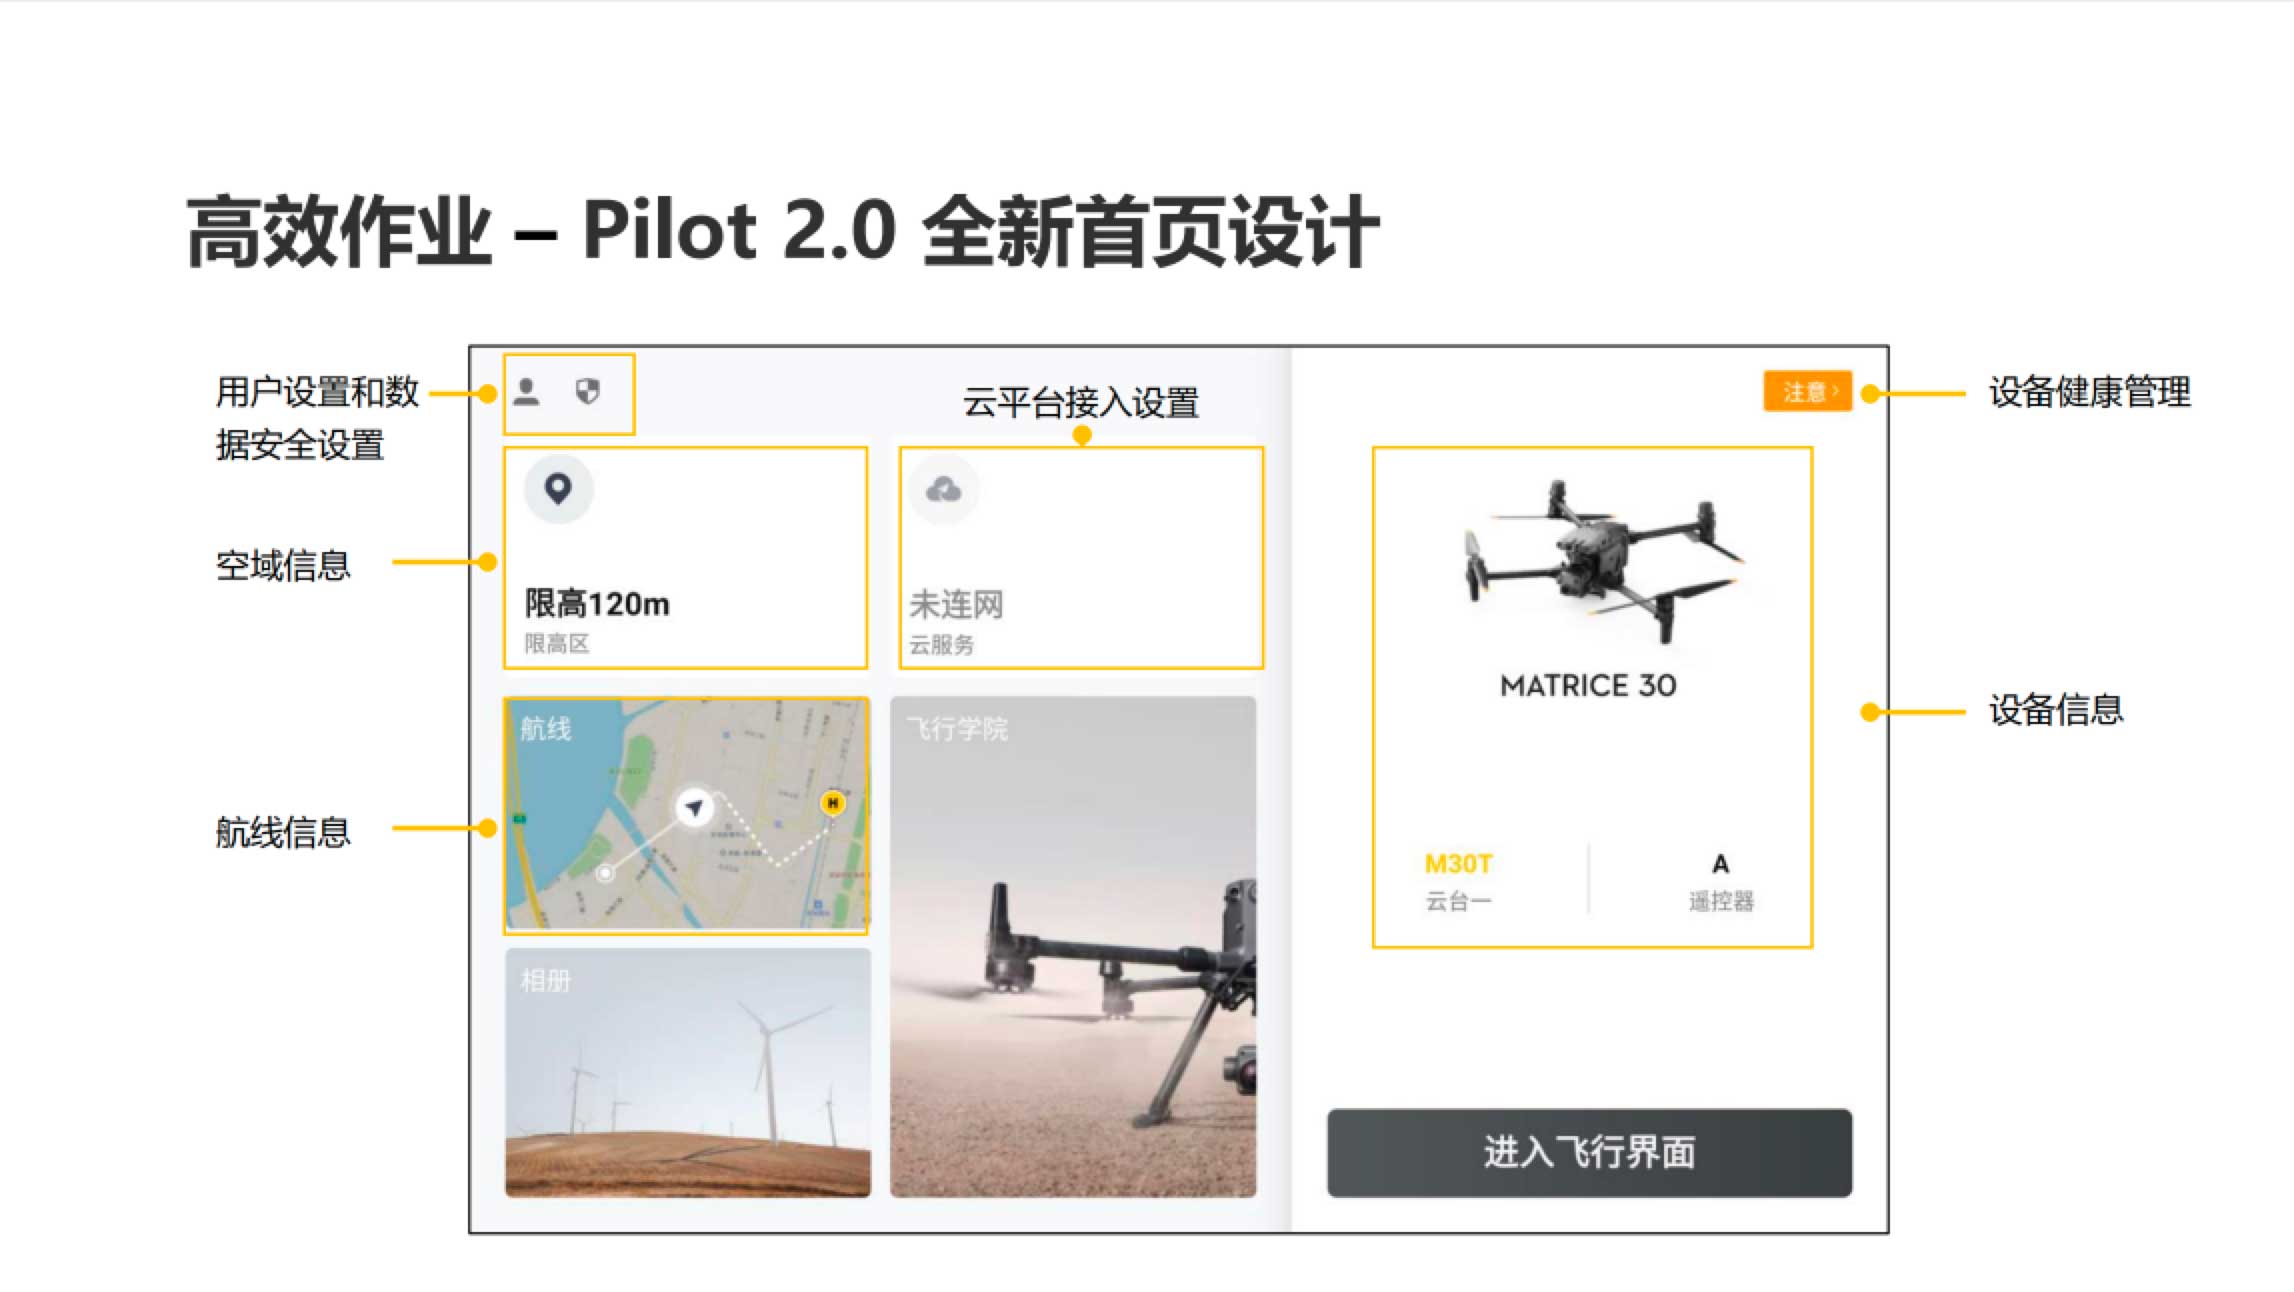Viewport: 2294px width, 1292px height.
Task: Click the Matrice 30 drone image
Action: (1600, 558)
